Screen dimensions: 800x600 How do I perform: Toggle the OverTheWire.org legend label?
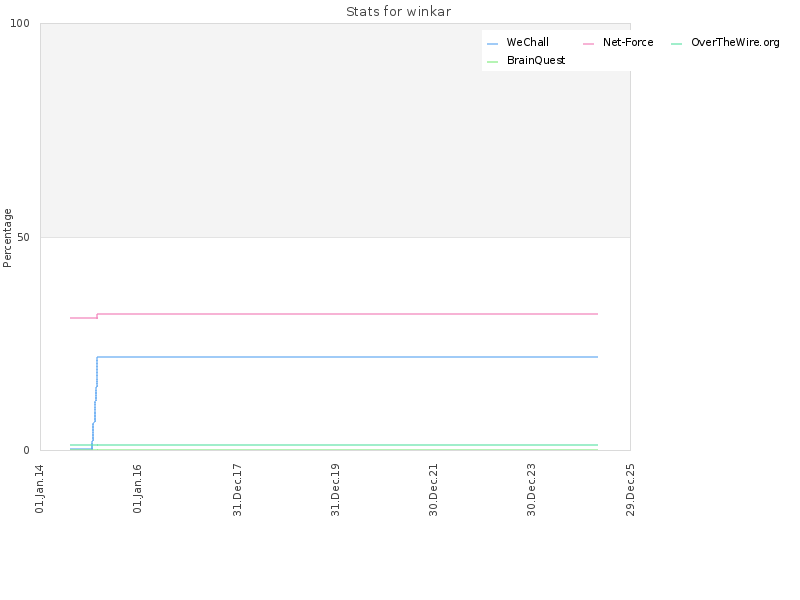pyautogui.click(x=735, y=42)
